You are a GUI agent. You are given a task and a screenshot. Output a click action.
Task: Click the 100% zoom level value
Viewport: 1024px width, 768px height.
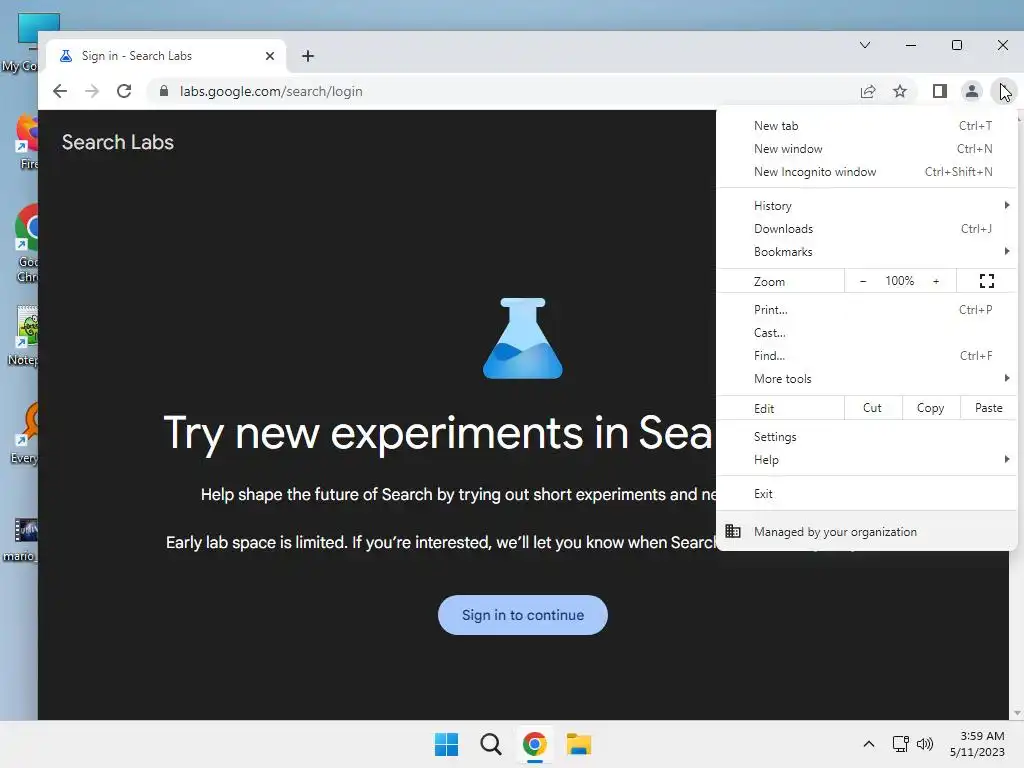899,281
